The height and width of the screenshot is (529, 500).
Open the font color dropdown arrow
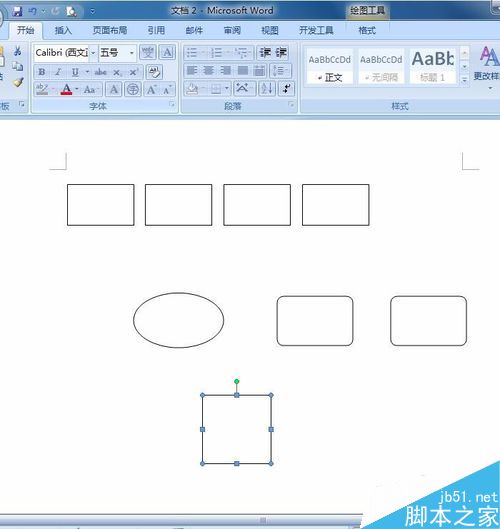[77, 90]
